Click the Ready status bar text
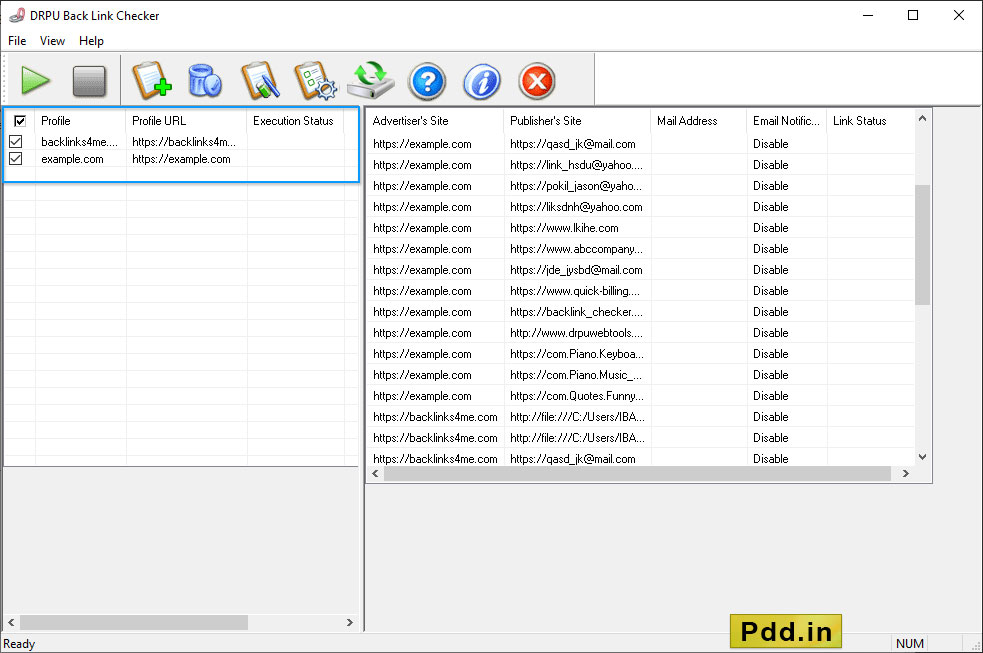The height and width of the screenshot is (653, 983). tap(19, 644)
